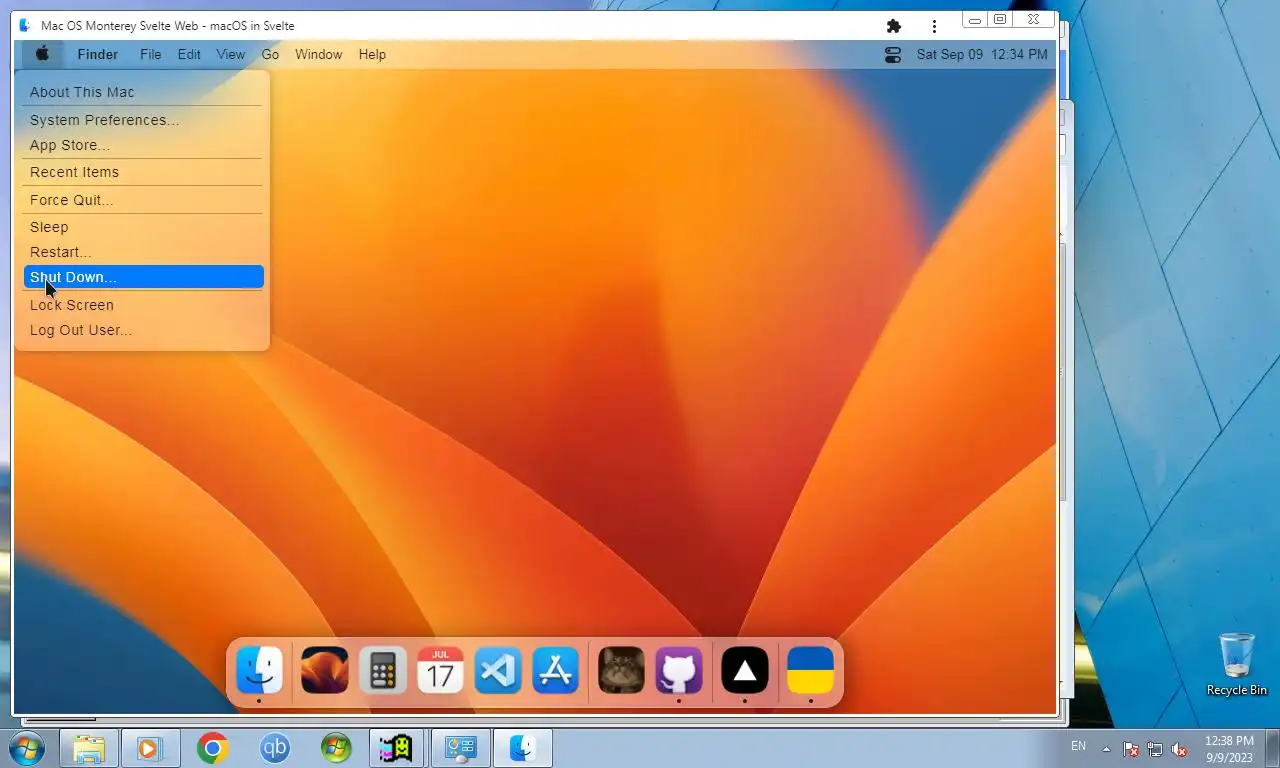1280x768 pixels.
Task: Open the Control Panel taskbar item
Action: coord(461,748)
